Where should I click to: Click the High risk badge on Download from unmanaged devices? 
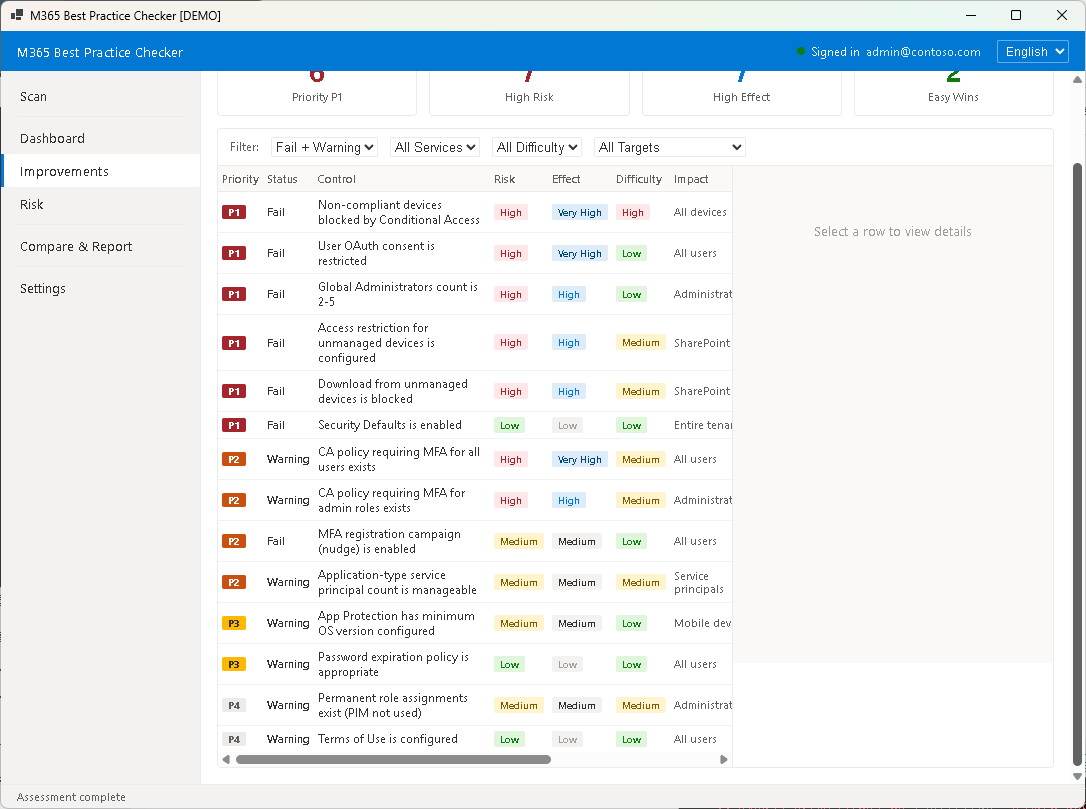click(510, 391)
